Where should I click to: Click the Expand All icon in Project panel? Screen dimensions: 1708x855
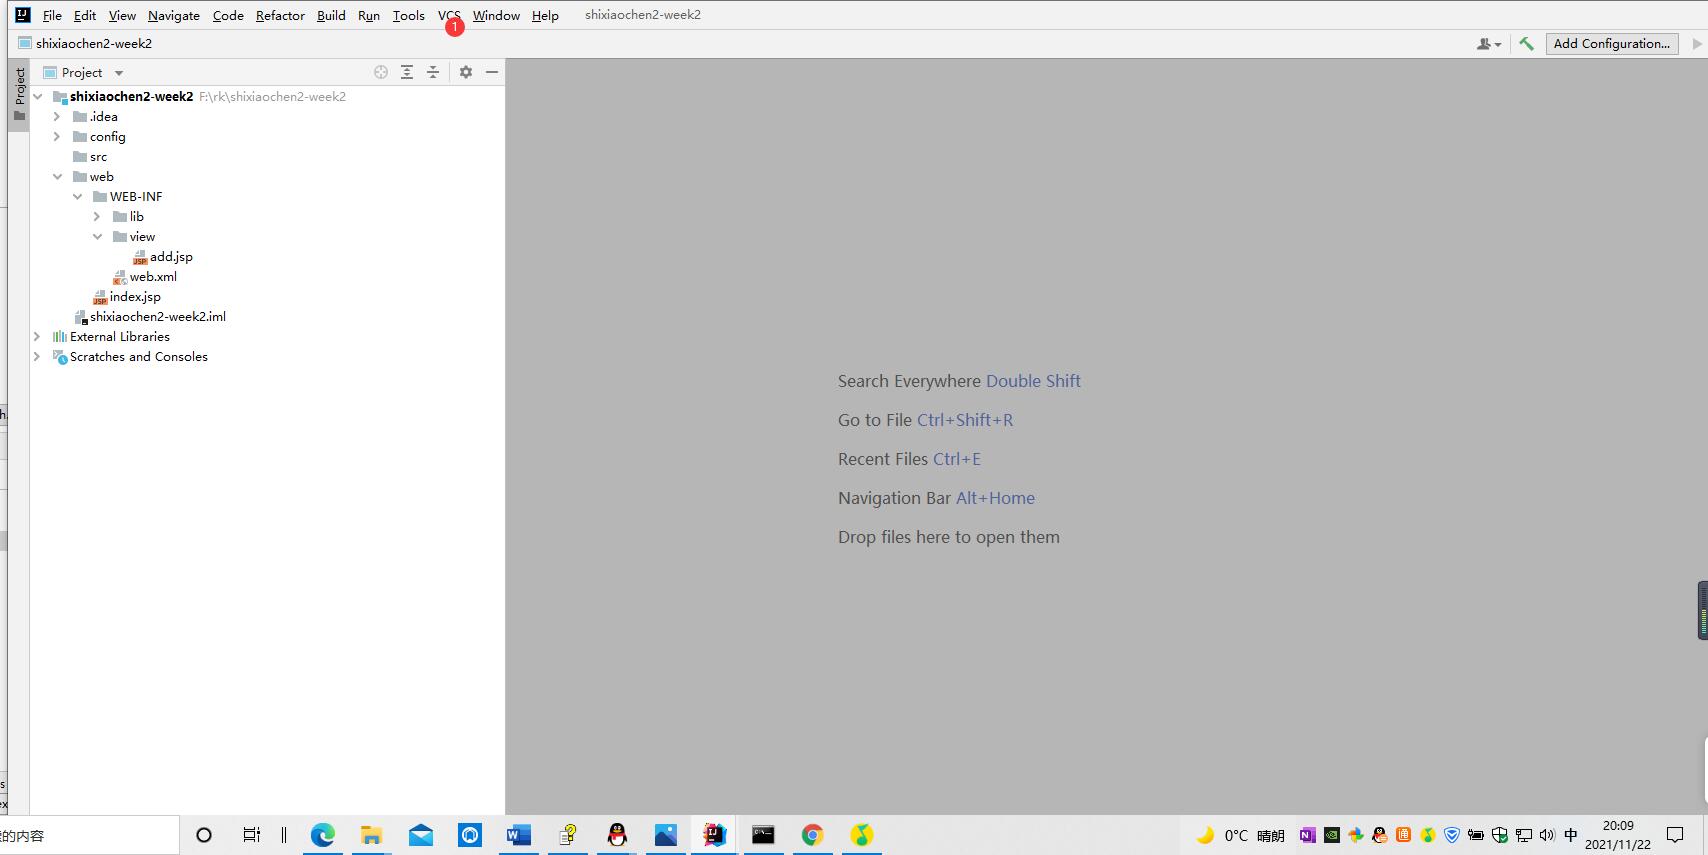[x=407, y=72]
